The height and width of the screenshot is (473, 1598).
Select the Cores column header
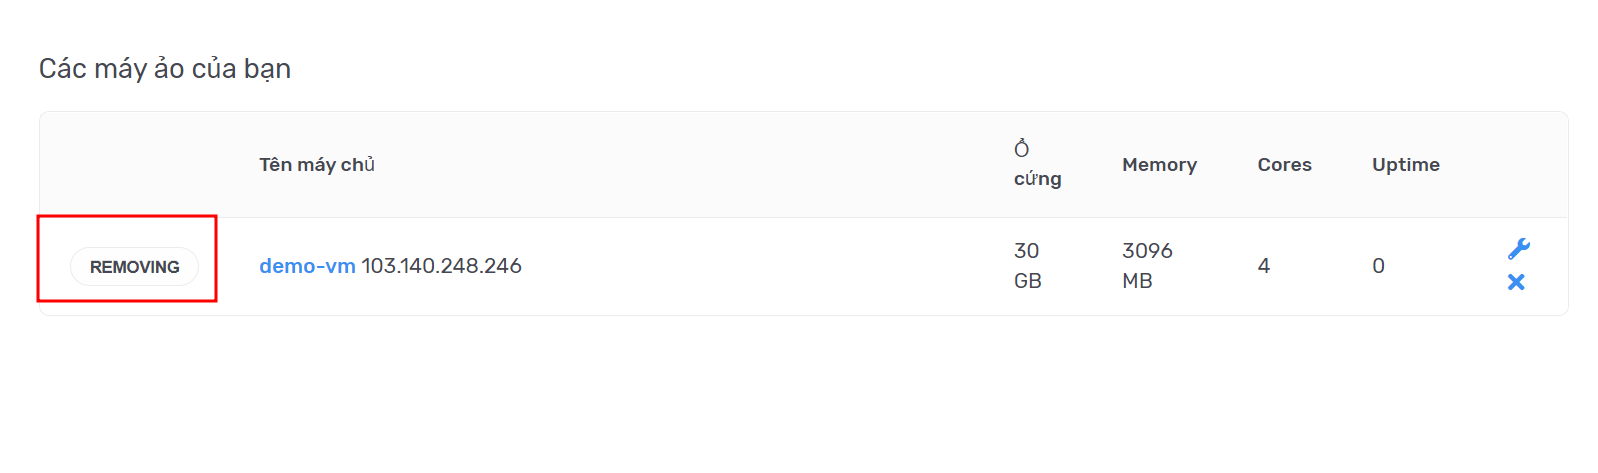(x=1284, y=165)
